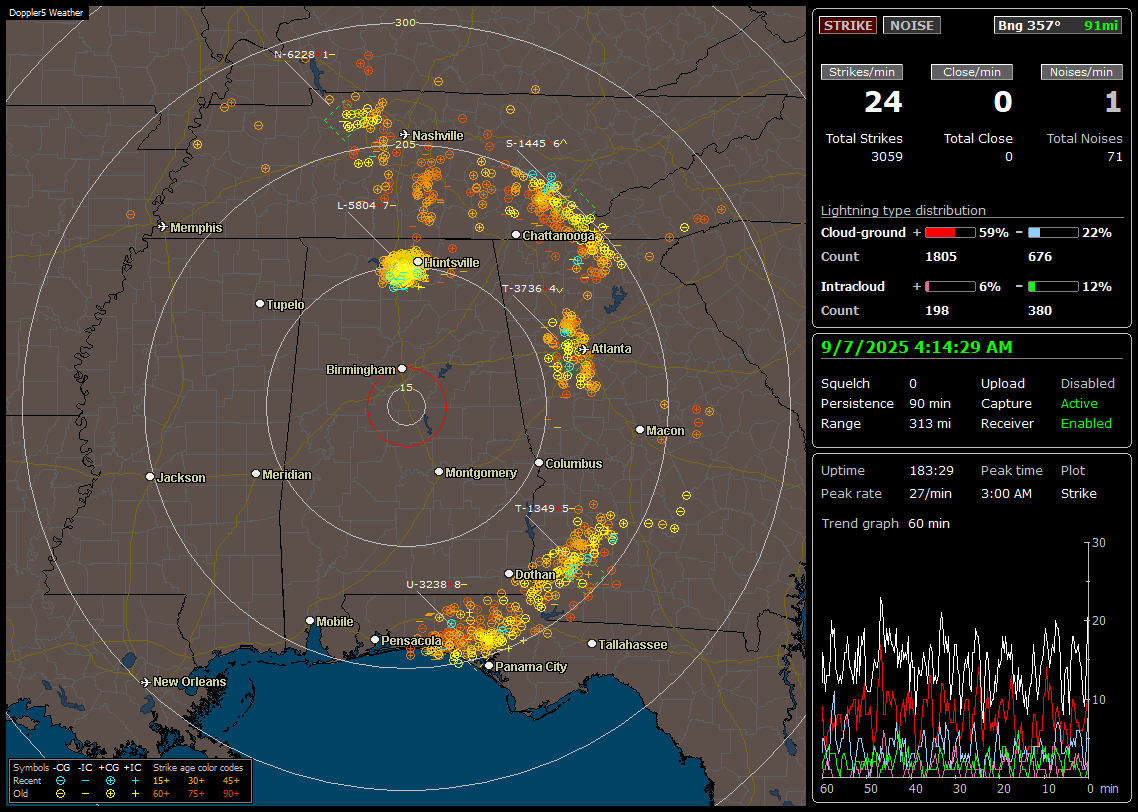Click the Upload status Disabled
1138x812 pixels.
click(x=1087, y=383)
